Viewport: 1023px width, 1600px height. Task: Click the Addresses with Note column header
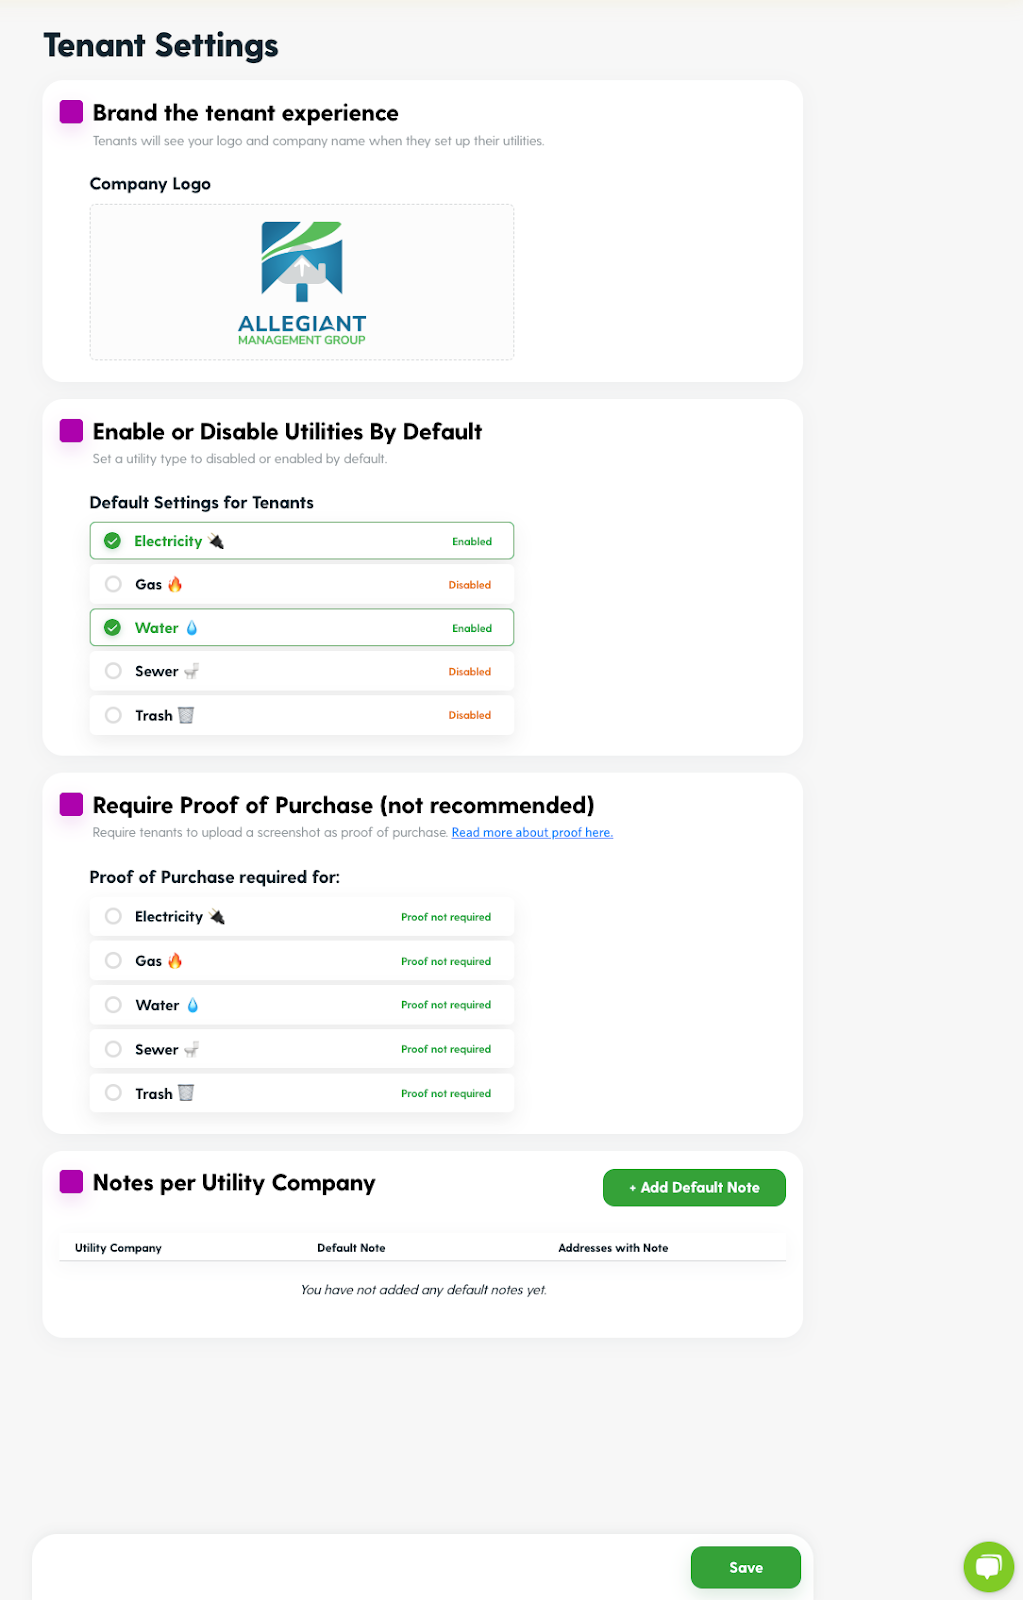point(613,1248)
